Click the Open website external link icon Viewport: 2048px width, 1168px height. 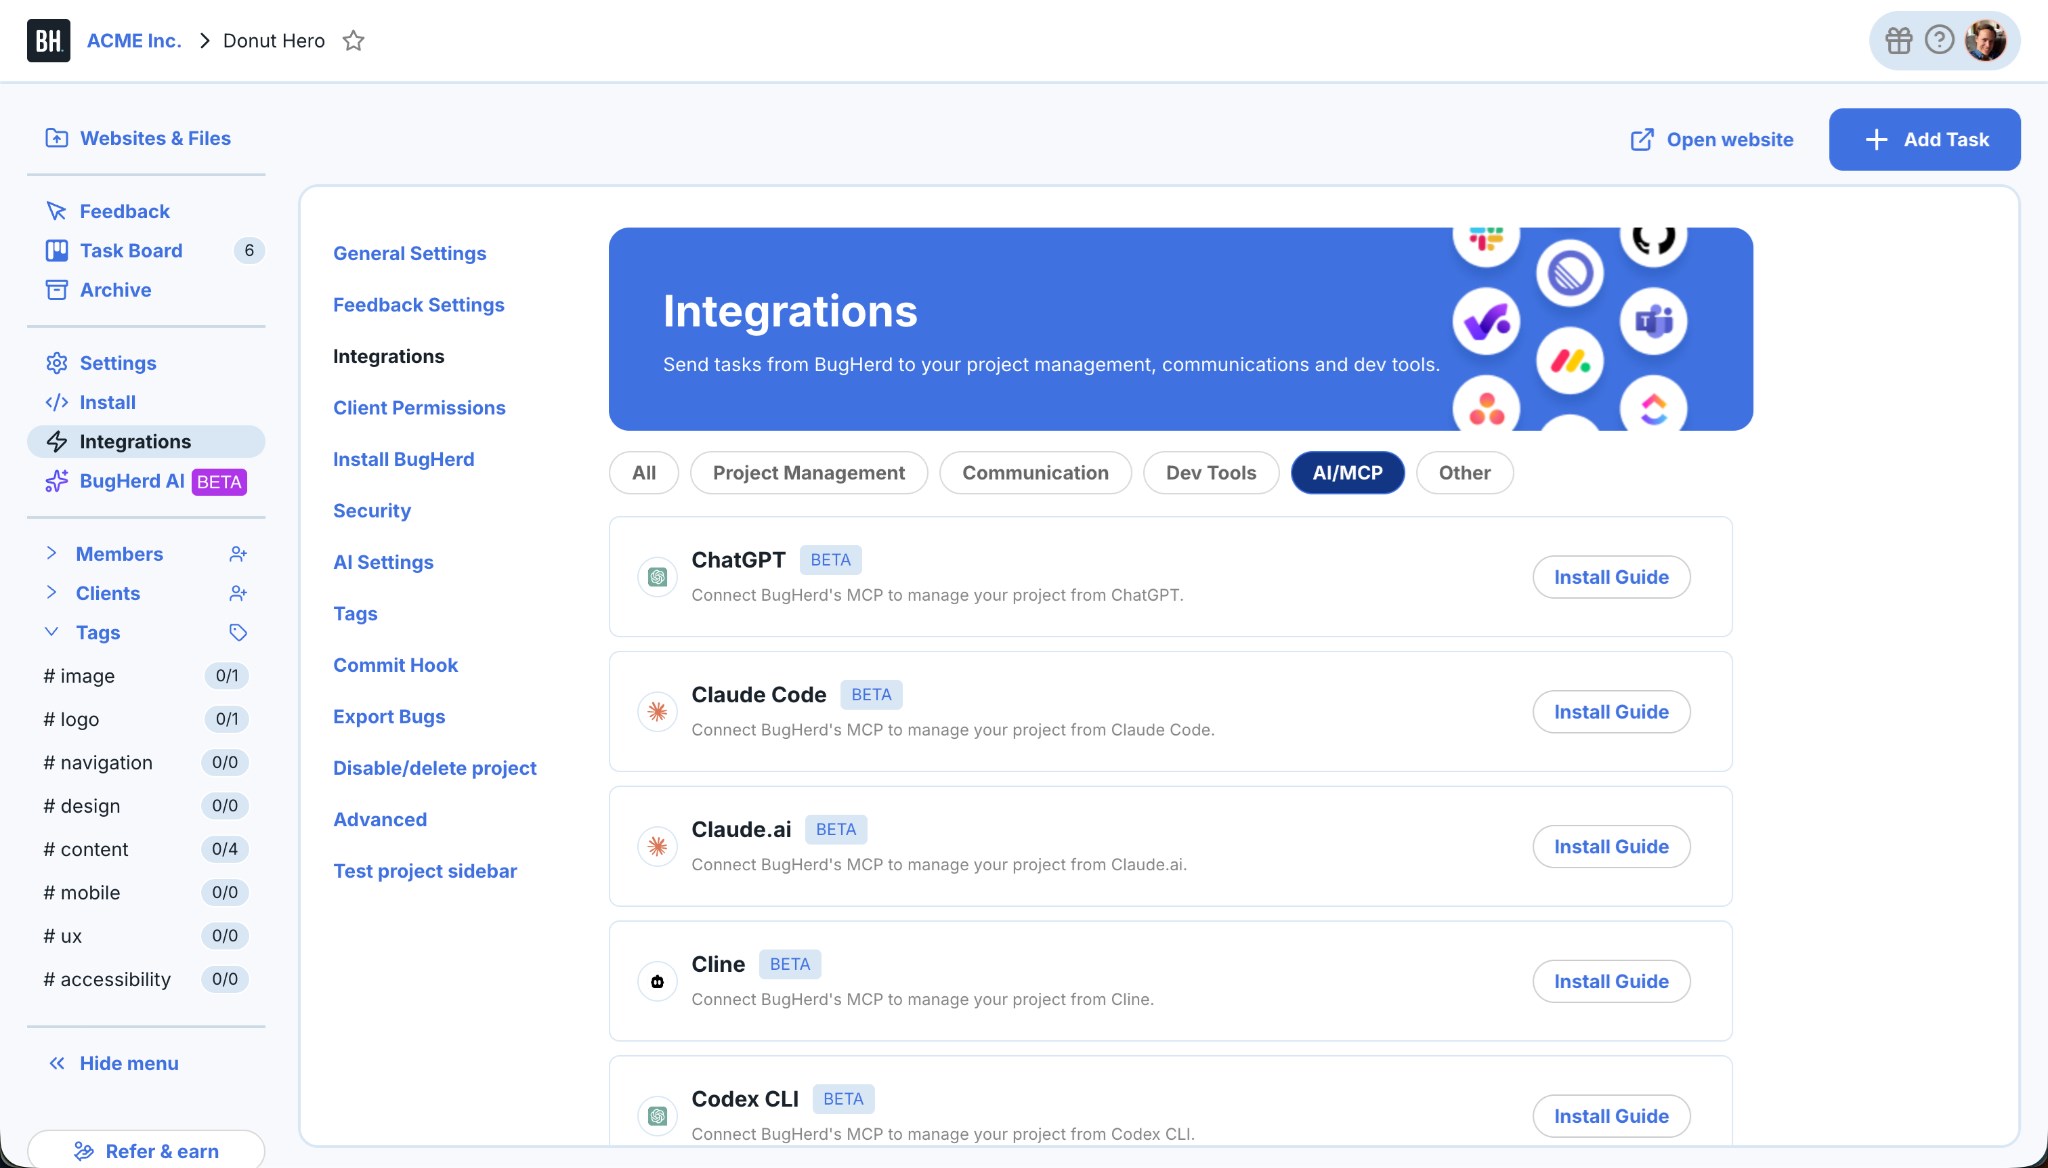[x=1642, y=139]
